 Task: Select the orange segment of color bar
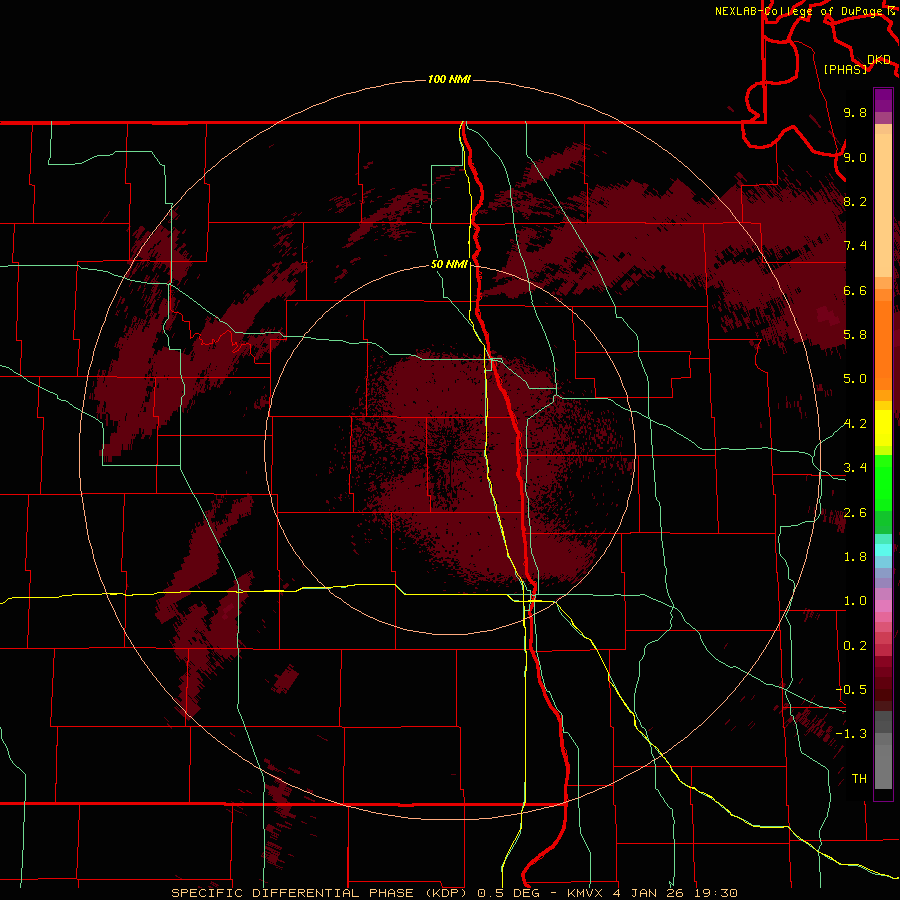click(x=883, y=344)
